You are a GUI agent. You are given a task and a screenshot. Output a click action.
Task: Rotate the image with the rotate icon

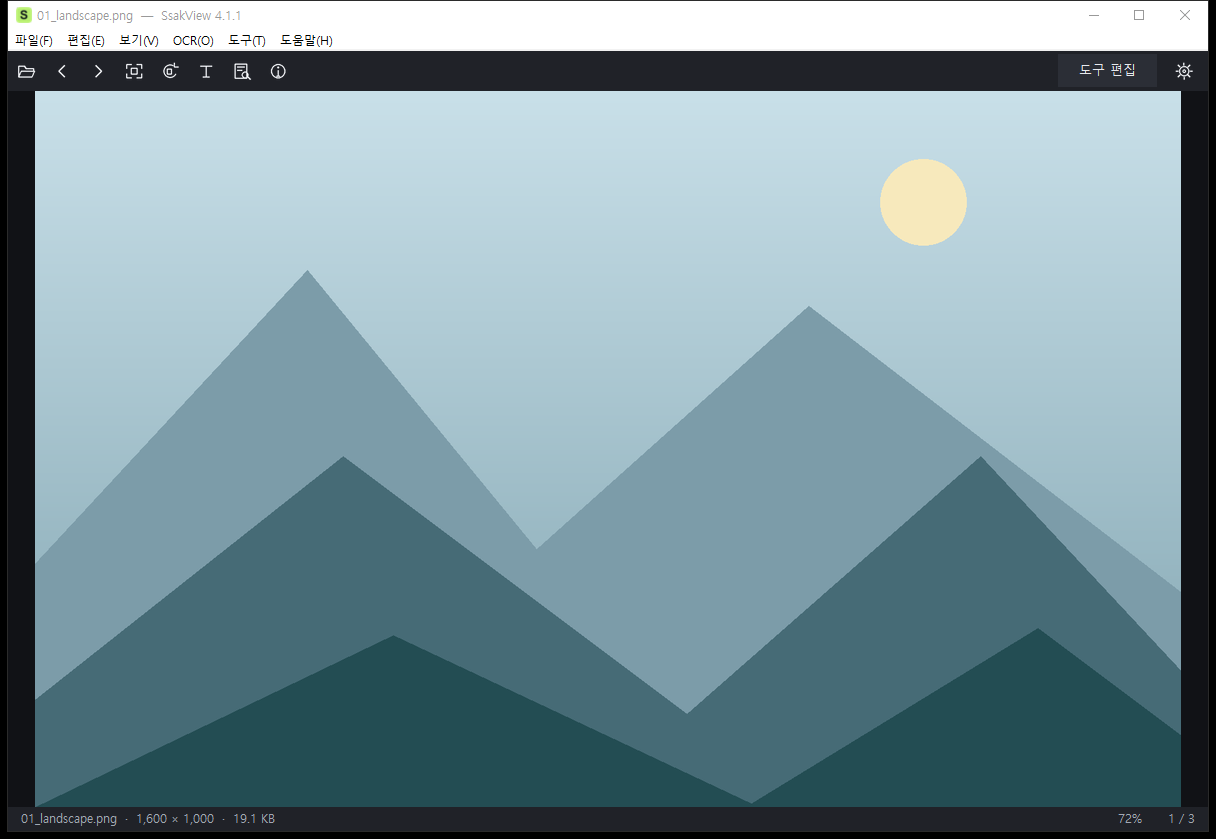pyautogui.click(x=170, y=71)
